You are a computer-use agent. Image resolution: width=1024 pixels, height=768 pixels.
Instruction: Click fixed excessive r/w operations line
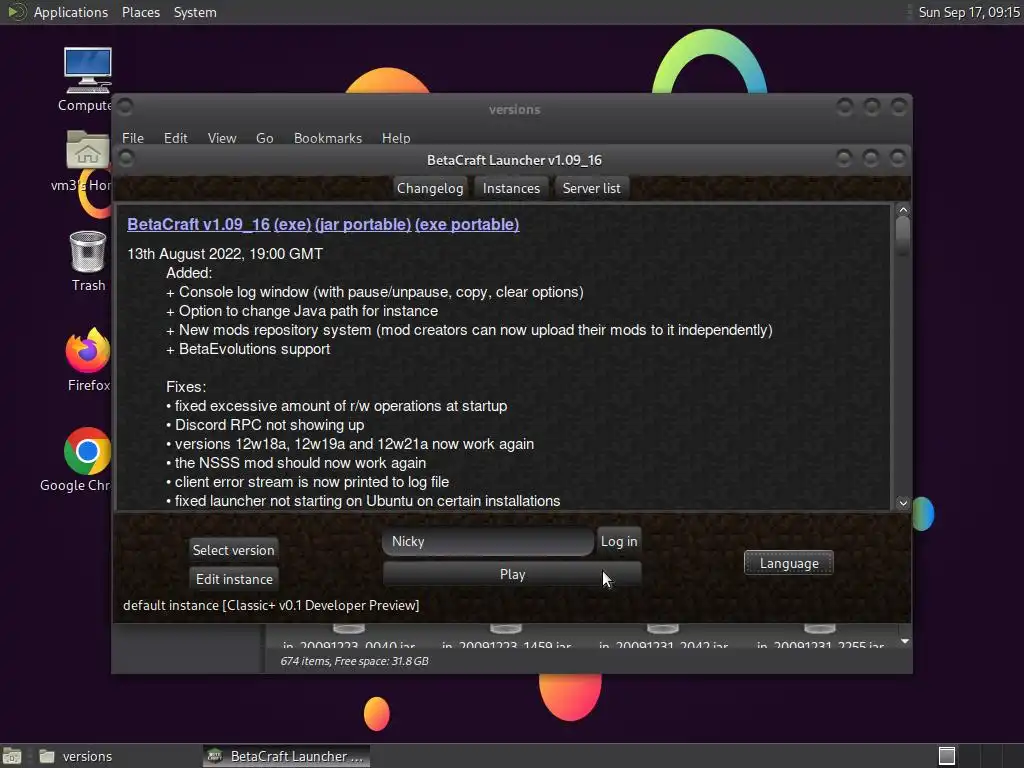tap(336, 406)
